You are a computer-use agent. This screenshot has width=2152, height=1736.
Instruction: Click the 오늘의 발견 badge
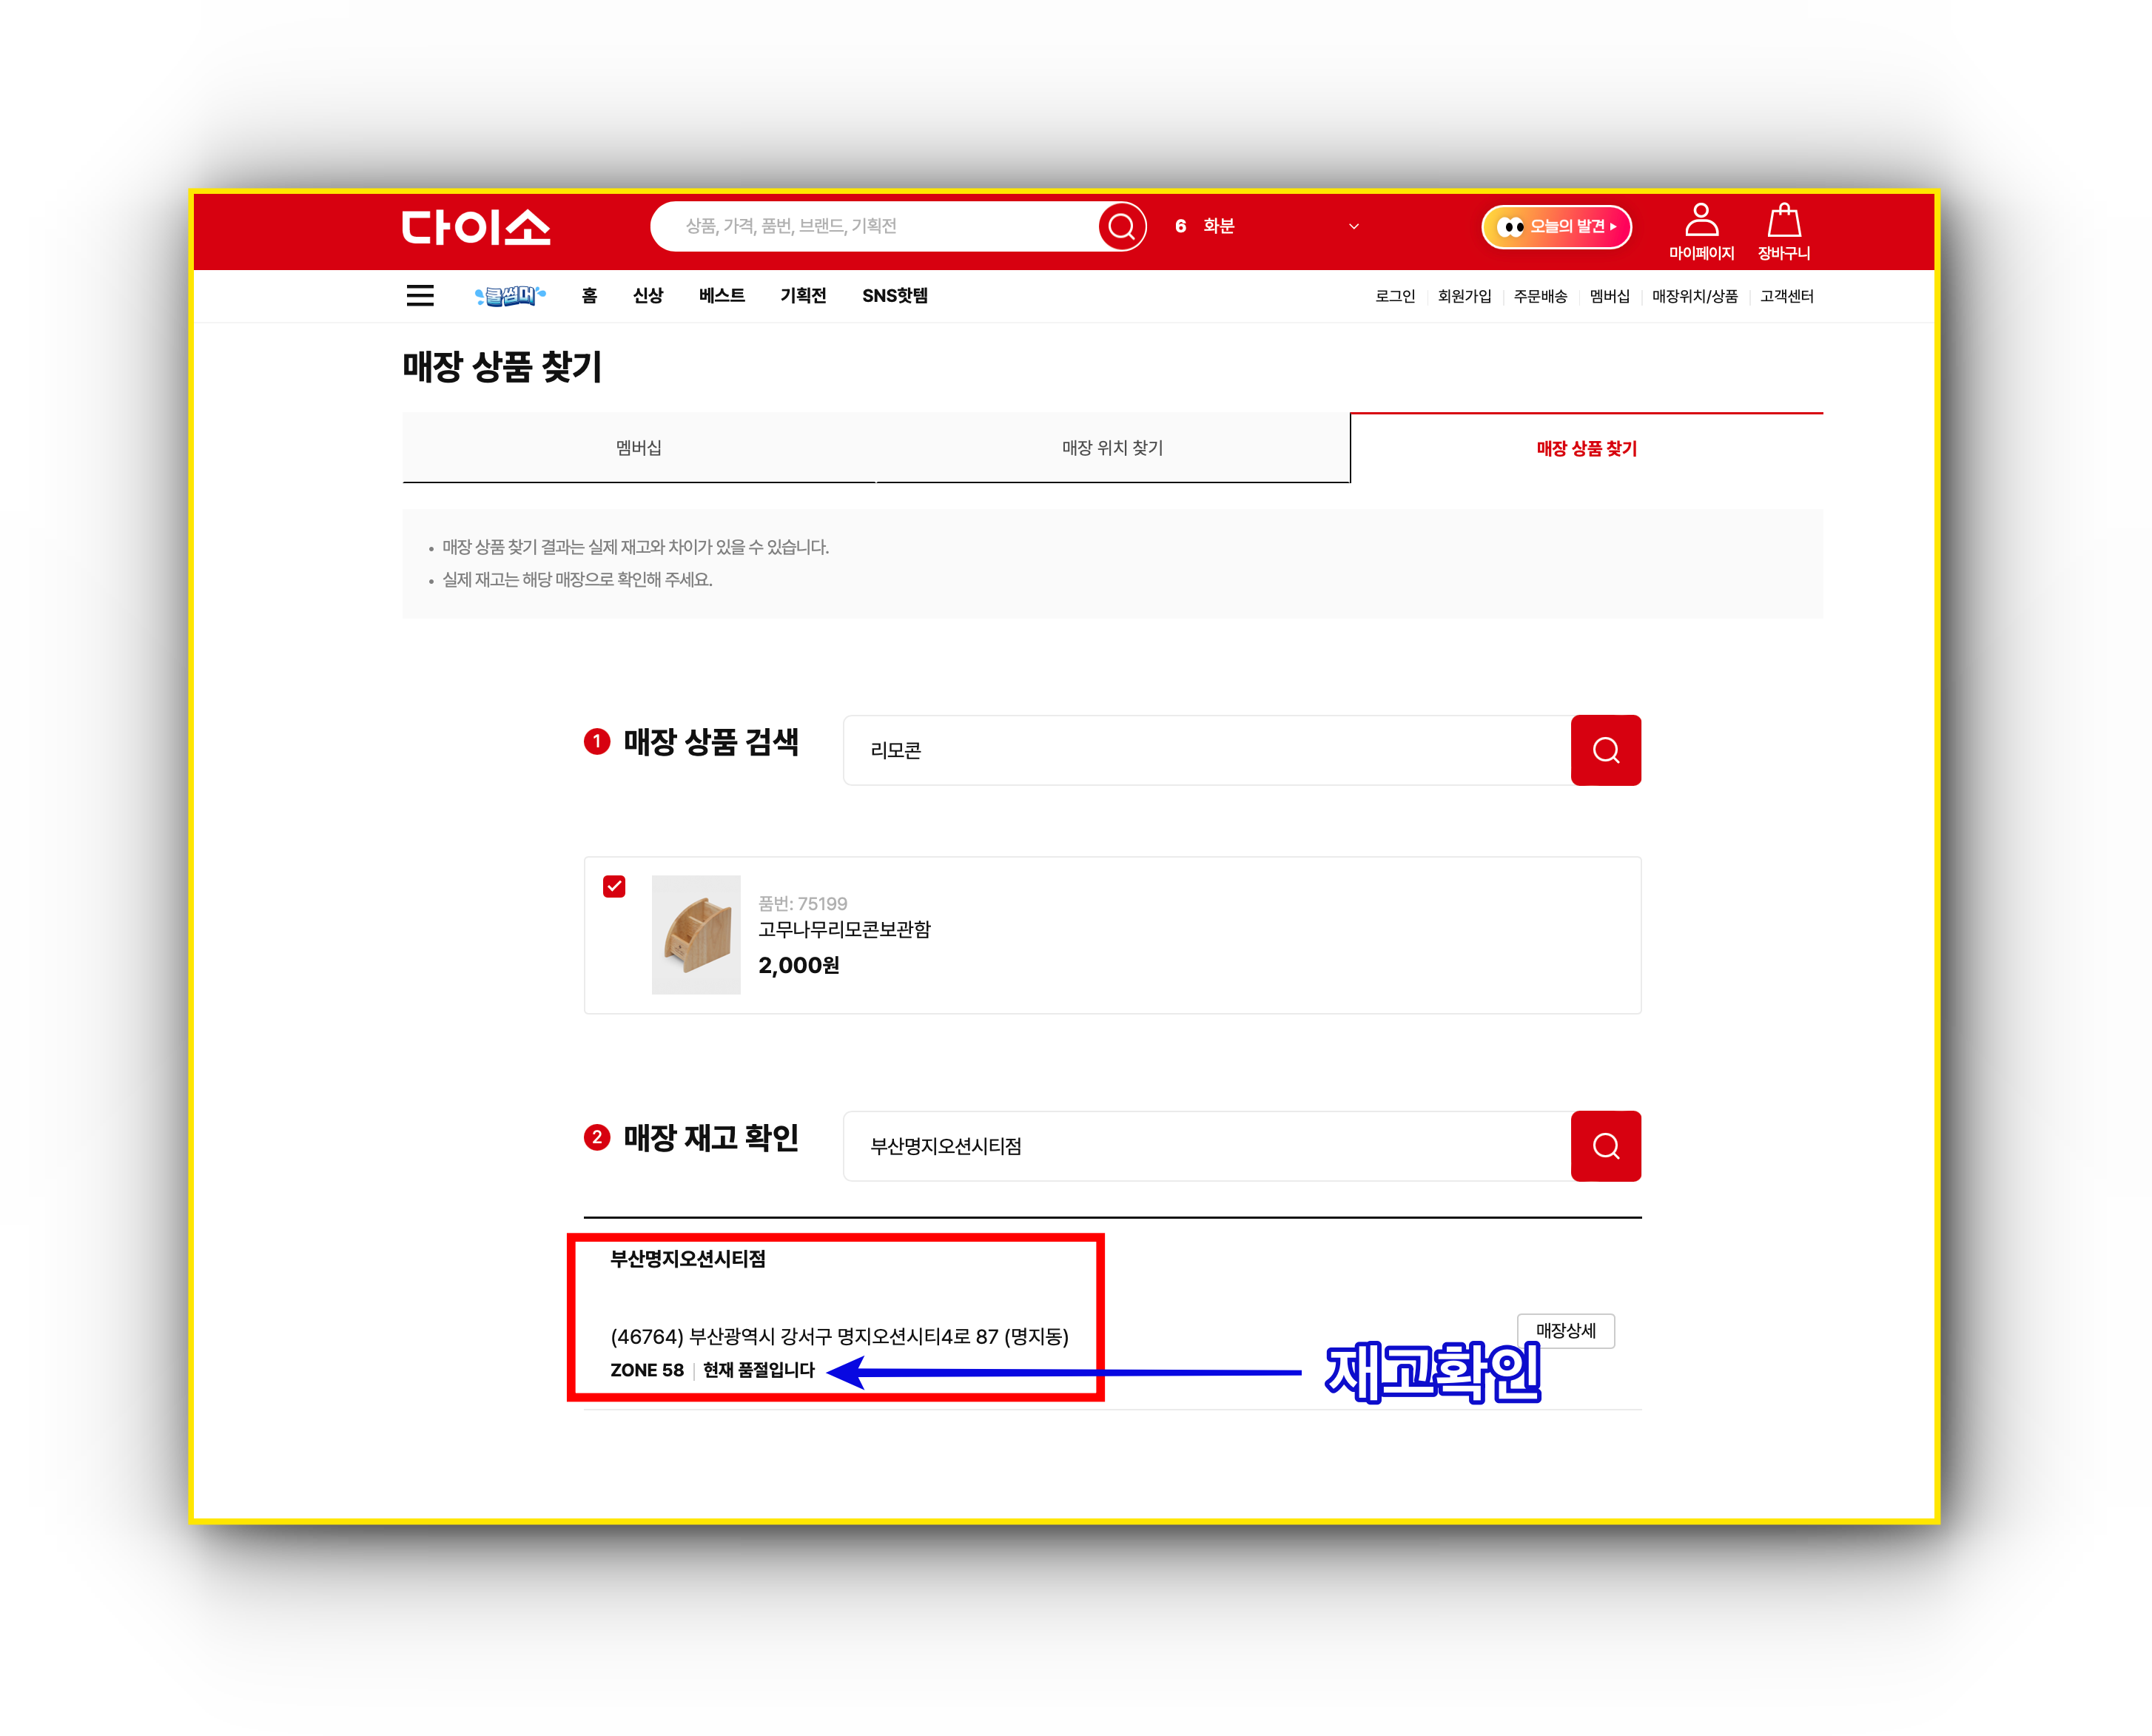click(x=1556, y=227)
